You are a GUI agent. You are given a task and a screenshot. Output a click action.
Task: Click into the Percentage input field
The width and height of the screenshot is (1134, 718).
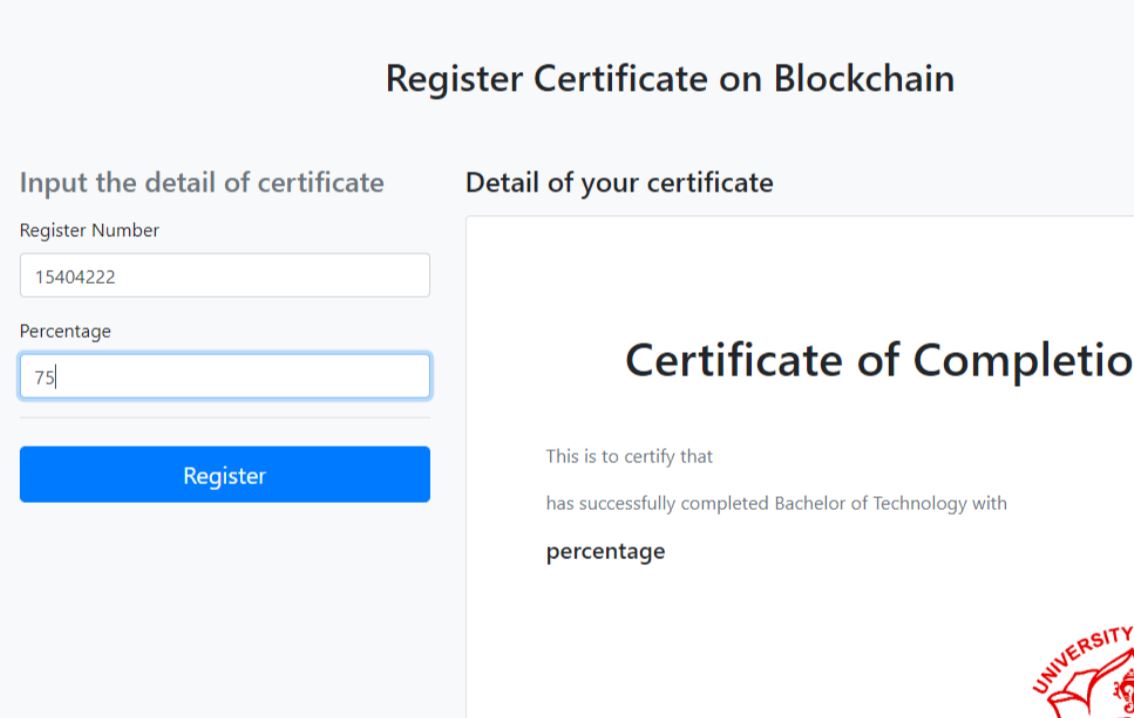pyautogui.click(x=224, y=377)
